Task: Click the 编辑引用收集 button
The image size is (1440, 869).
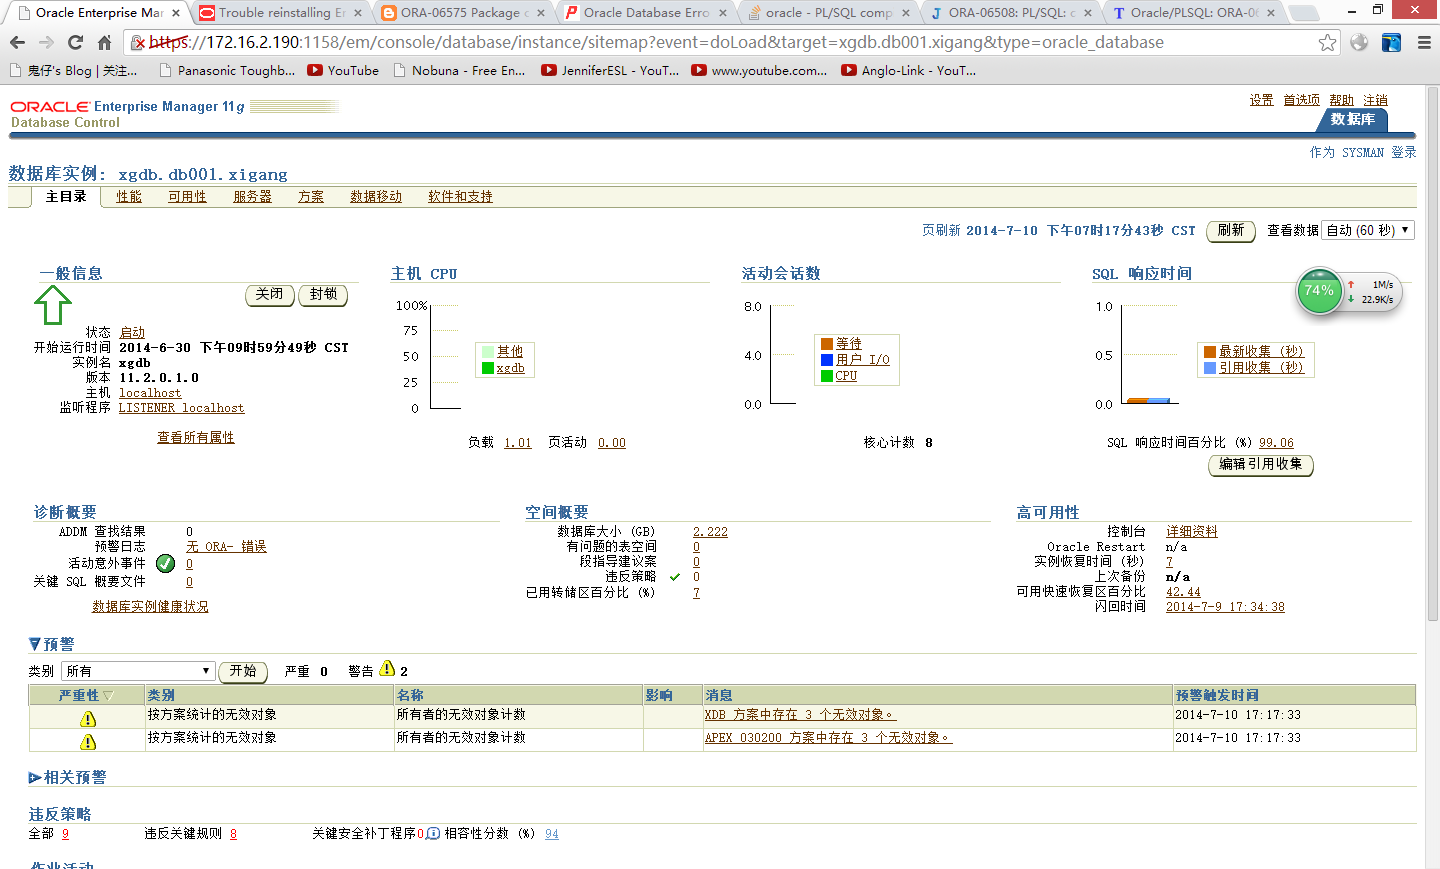Action: (1261, 464)
